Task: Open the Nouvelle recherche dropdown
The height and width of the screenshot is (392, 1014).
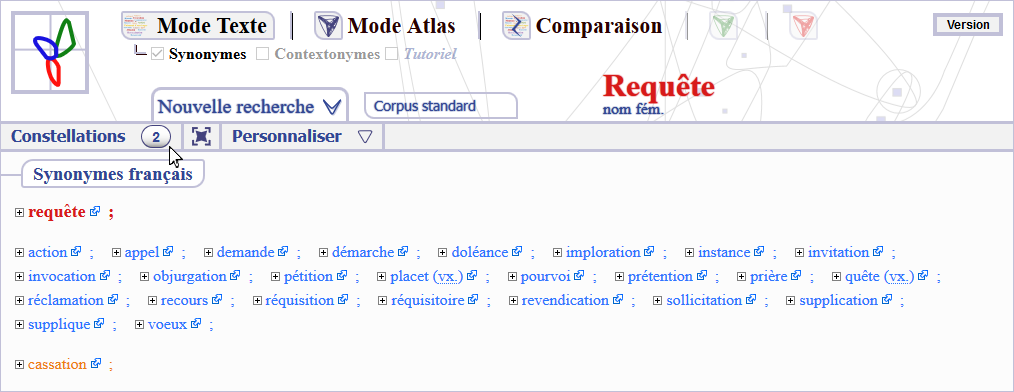Action: [250, 106]
